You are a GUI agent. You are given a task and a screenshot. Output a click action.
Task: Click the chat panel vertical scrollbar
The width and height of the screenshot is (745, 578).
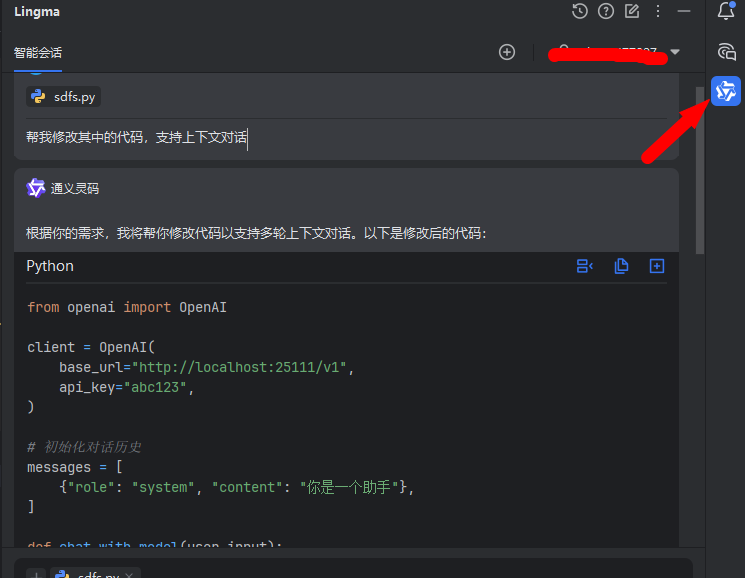click(700, 171)
